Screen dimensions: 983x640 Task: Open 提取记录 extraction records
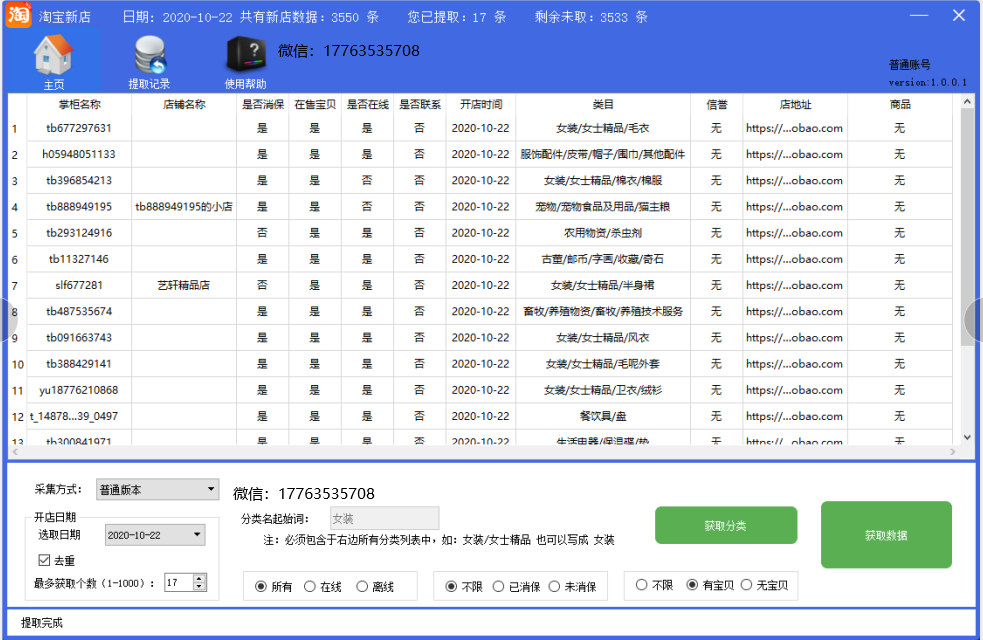coord(150,55)
